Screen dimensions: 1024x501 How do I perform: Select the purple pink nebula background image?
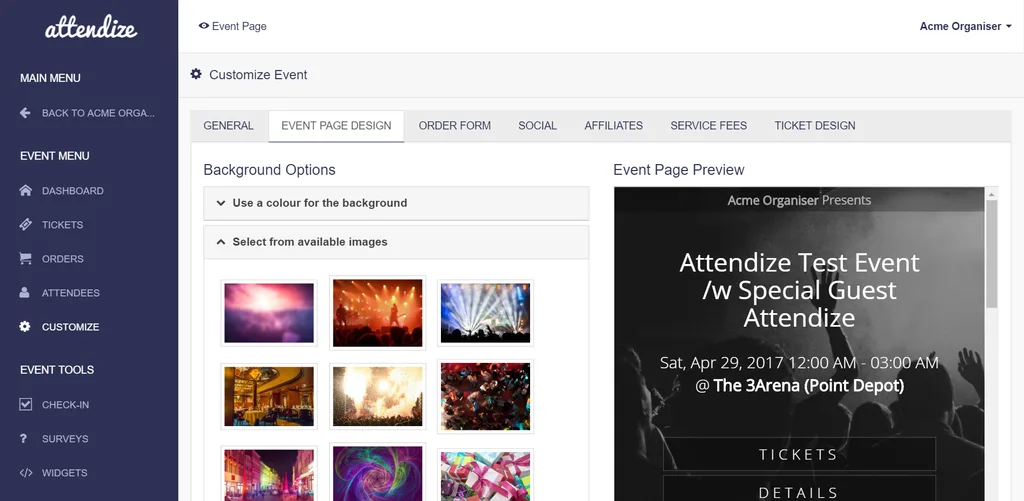pyautogui.click(x=269, y=313)
